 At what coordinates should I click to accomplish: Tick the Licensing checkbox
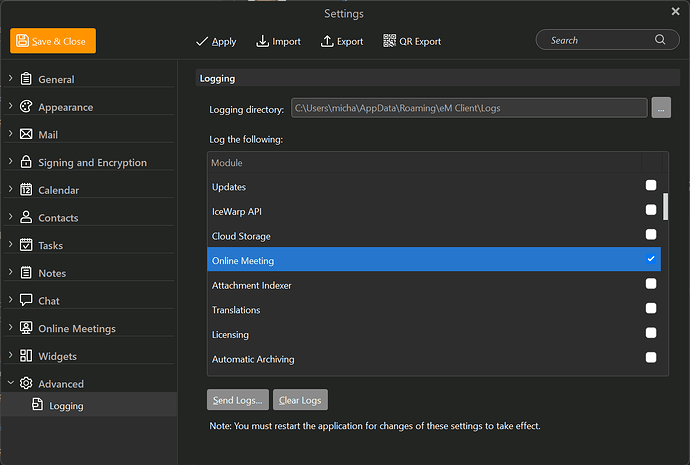click(651, 333)
